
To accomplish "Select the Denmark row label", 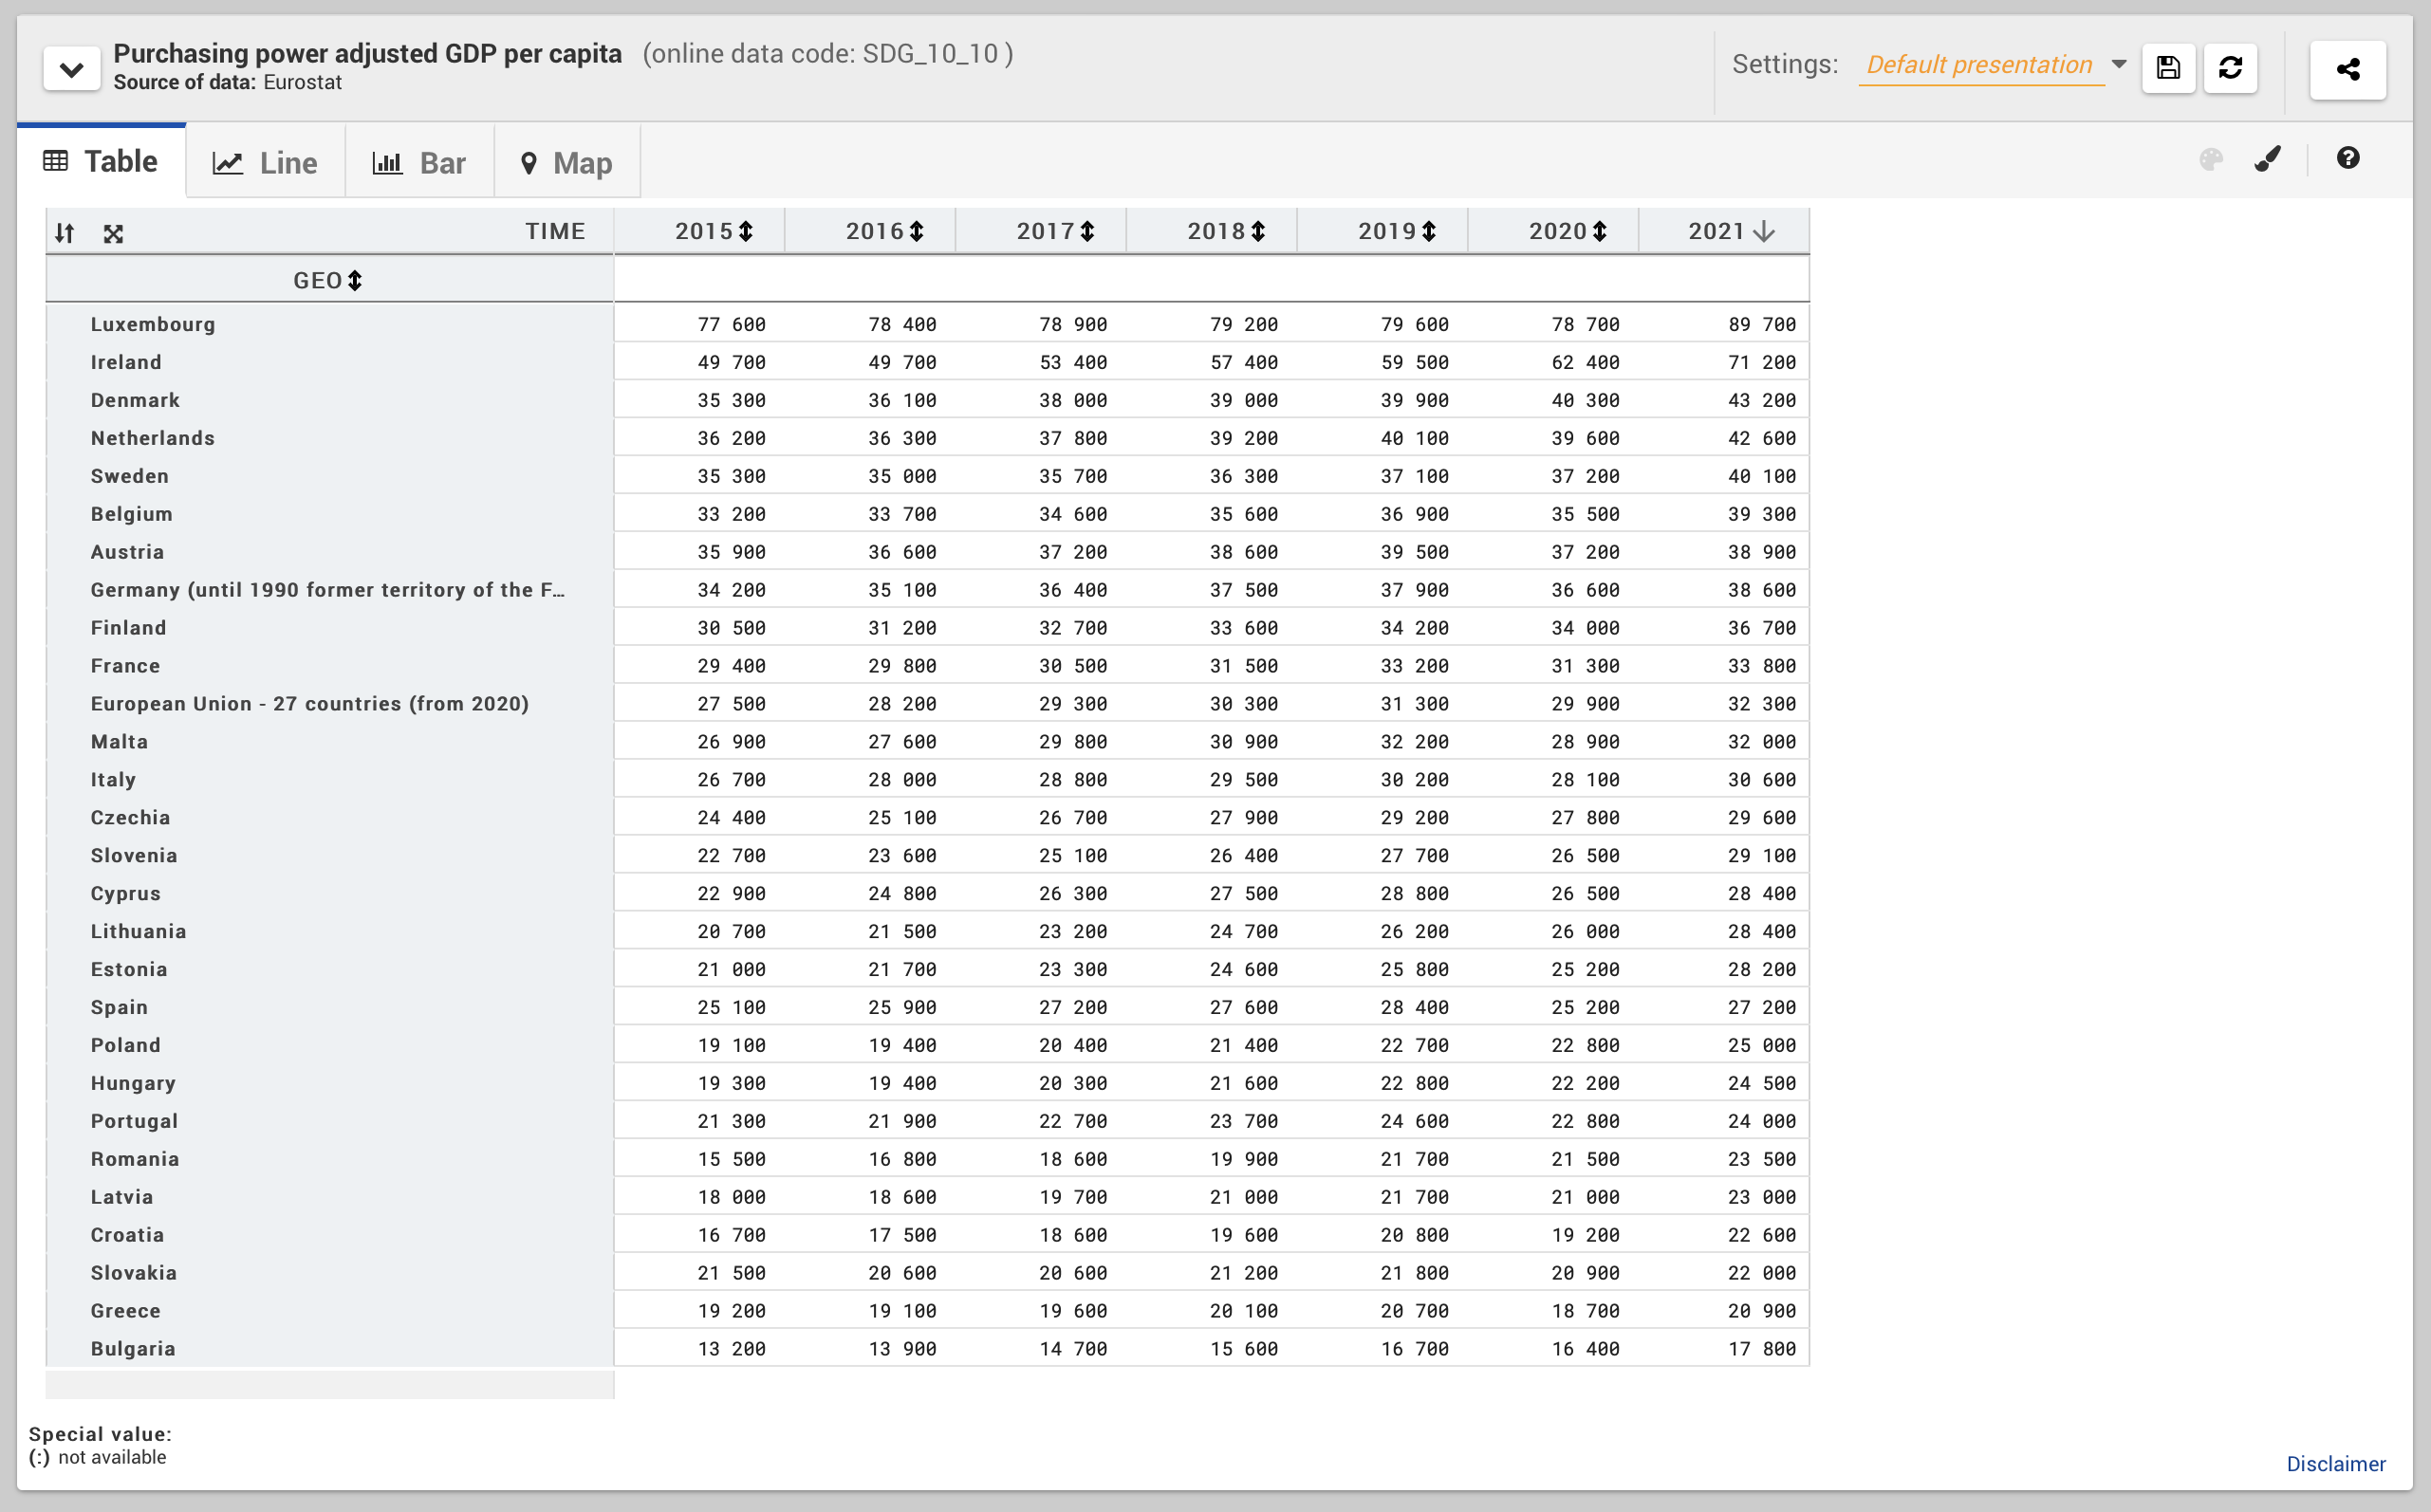I will pyautogui.click(x=135, y=400).
